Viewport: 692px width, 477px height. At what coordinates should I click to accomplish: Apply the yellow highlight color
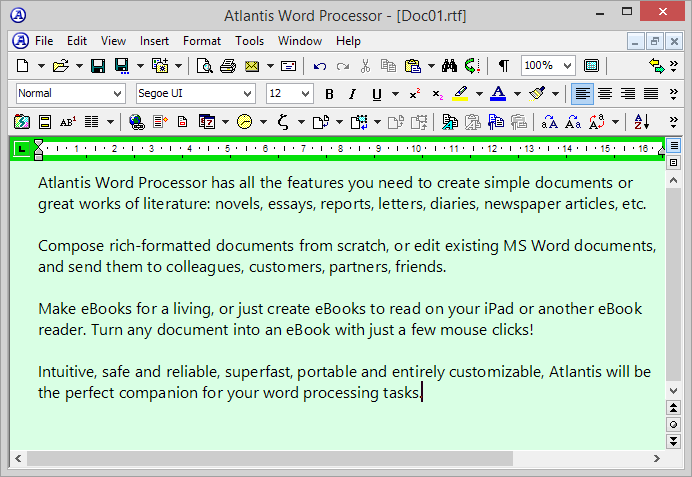click(x=460, y=94)
